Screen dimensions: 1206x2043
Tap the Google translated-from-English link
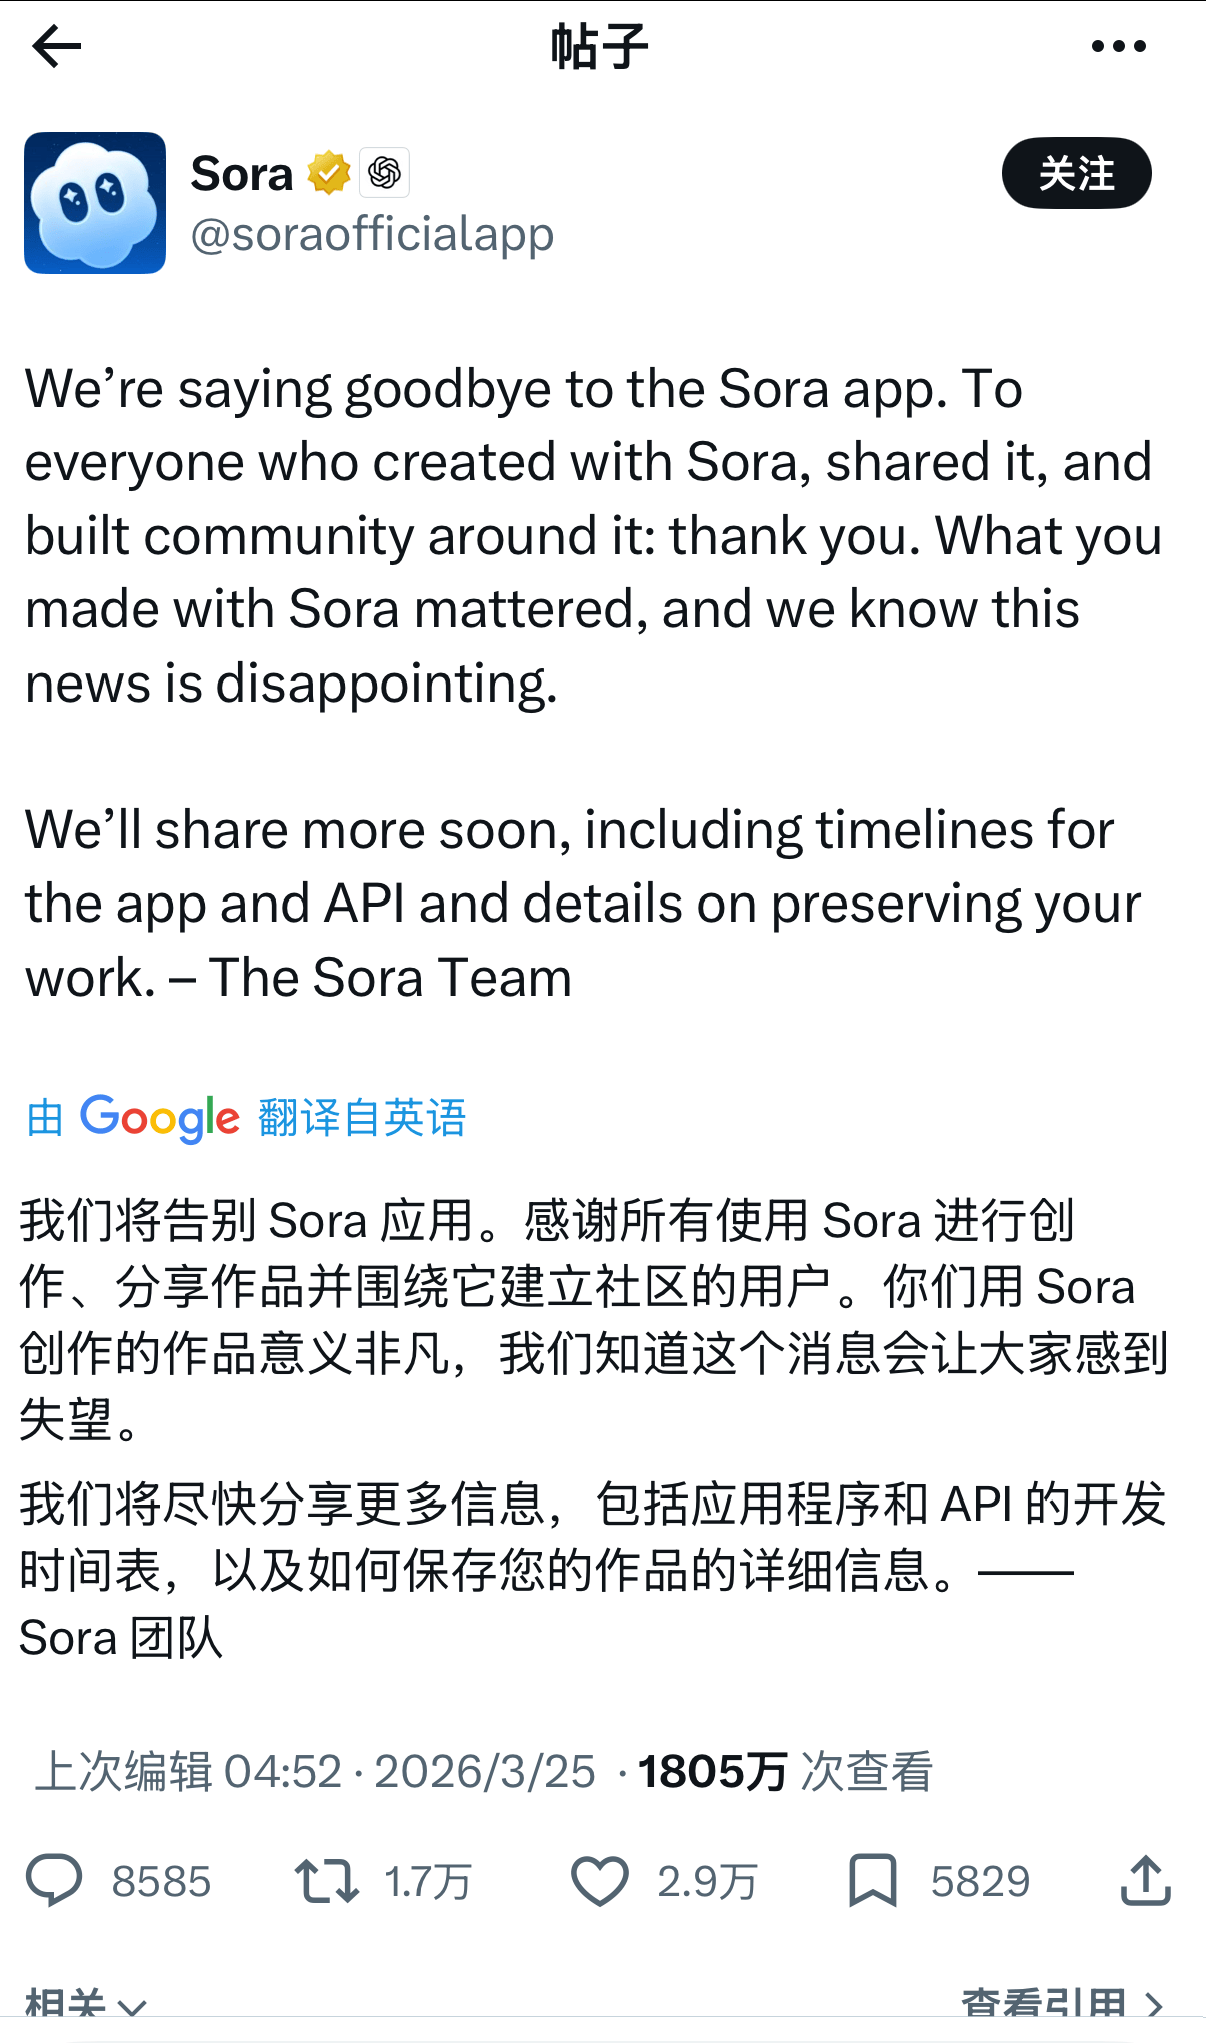point(246,1118)
